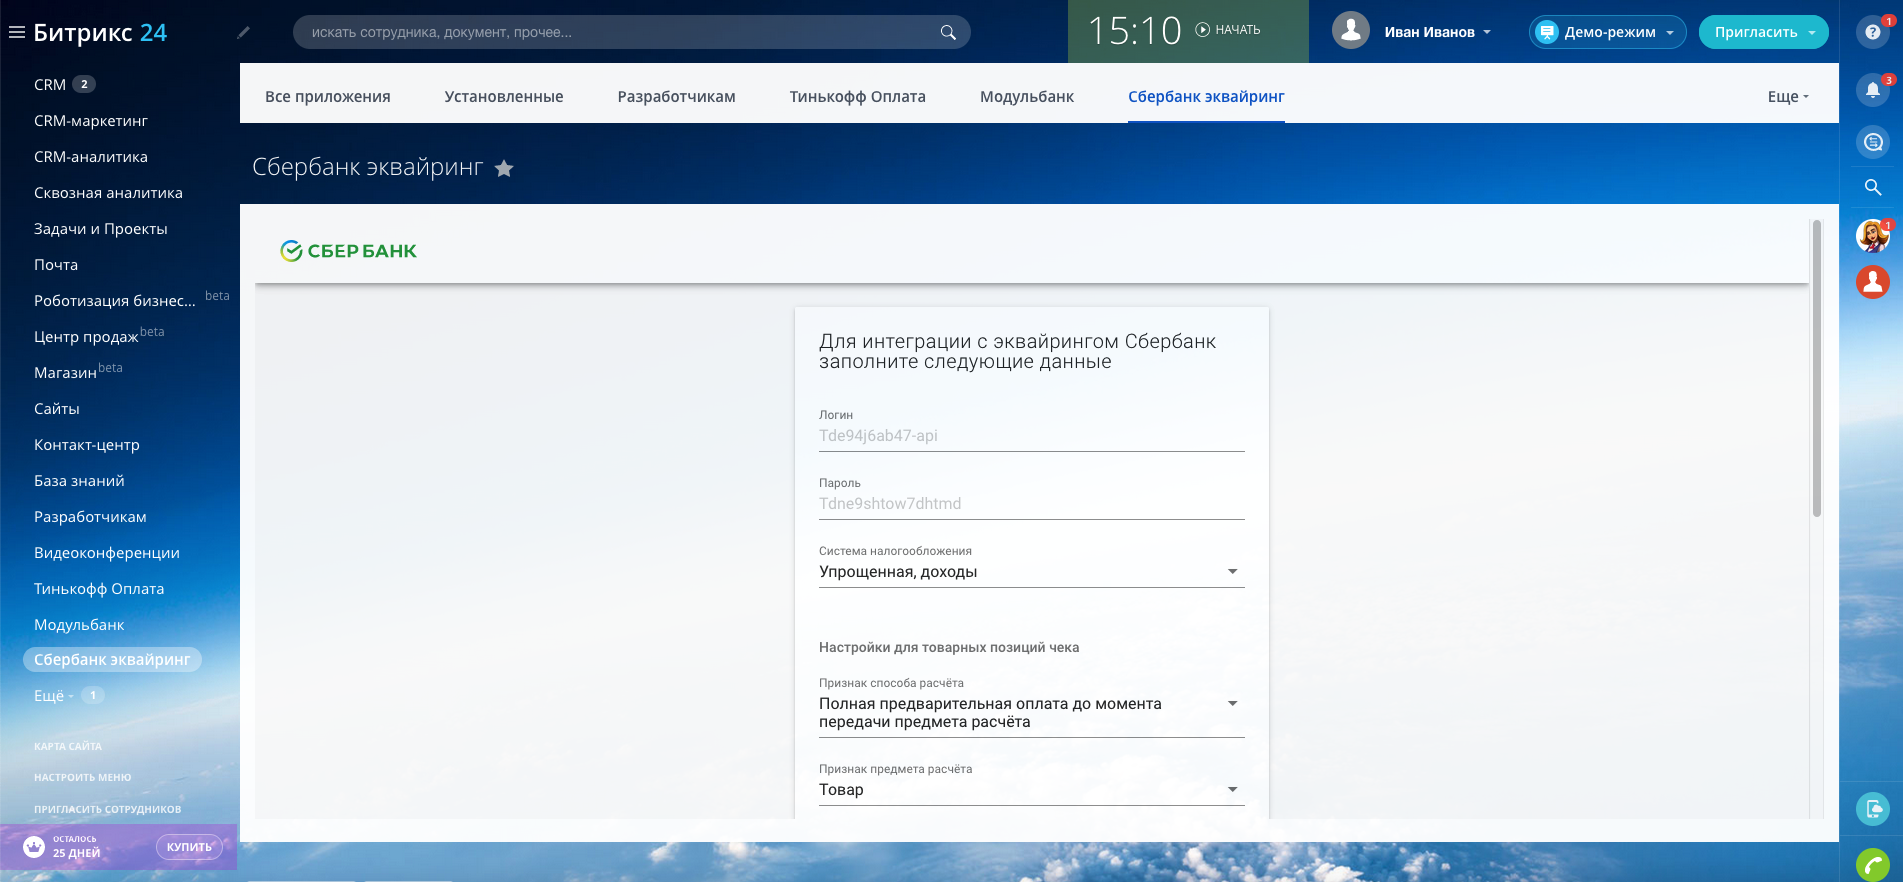This screenshot has height=882, width=1903.
Task: Switch to Тинькофф Оплата tab
Action: coord(857,96)
